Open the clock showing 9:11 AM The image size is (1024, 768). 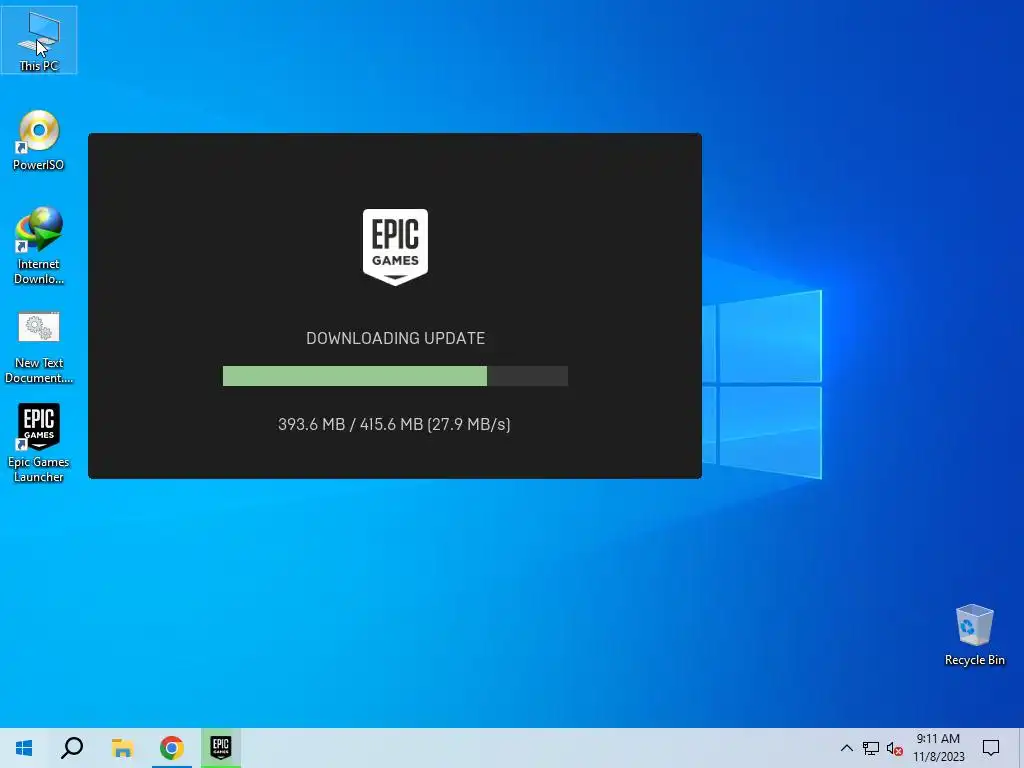pos(938,748)
